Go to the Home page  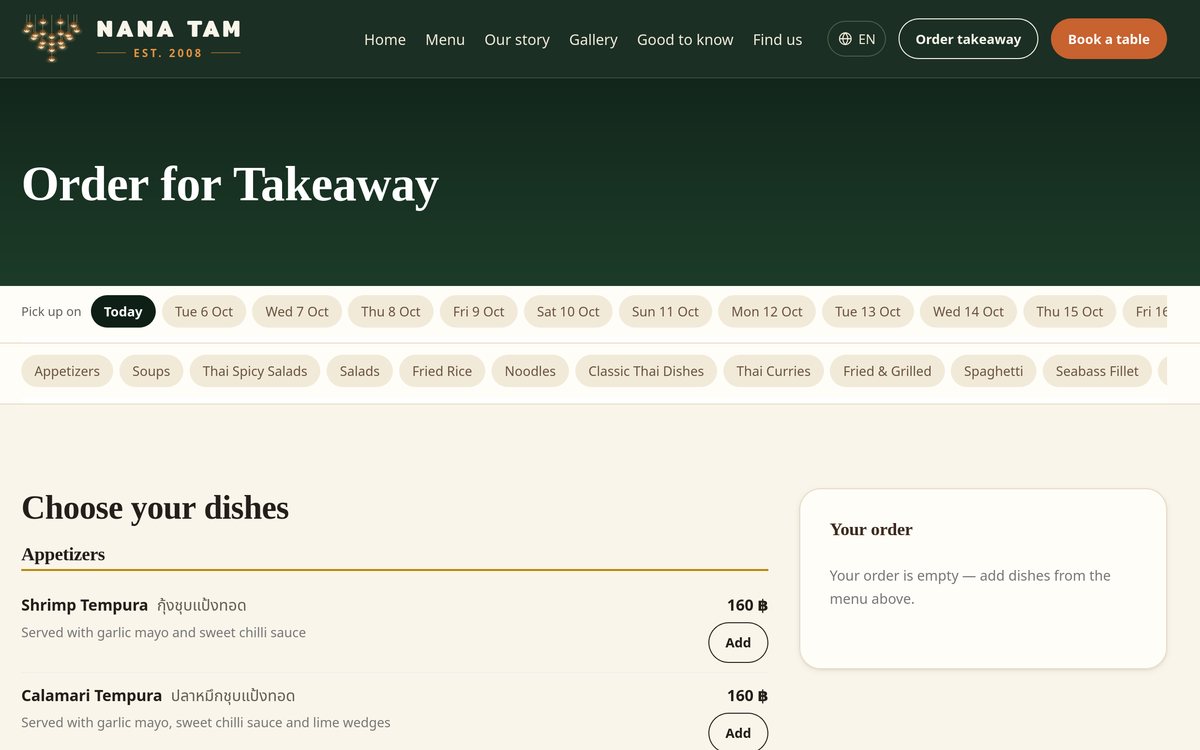[385, 39]
